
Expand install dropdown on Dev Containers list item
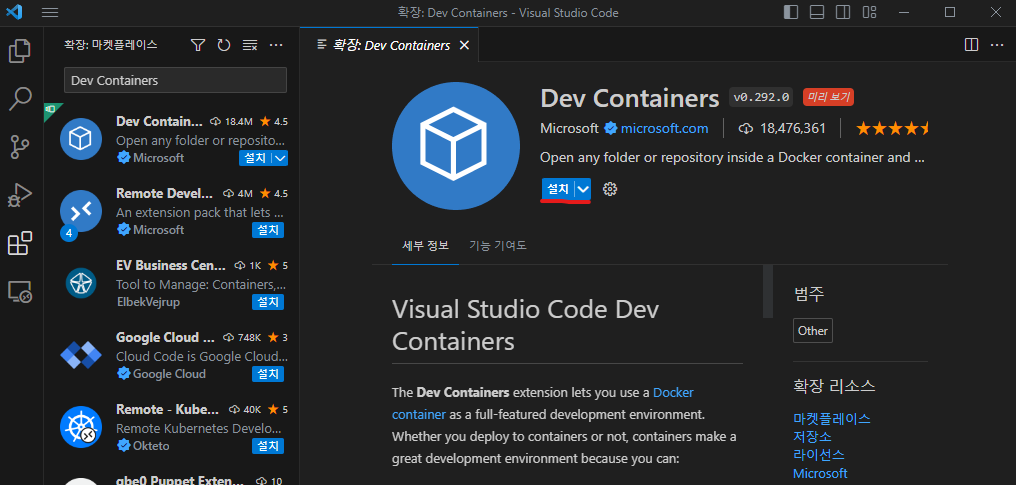coord(280,158)
